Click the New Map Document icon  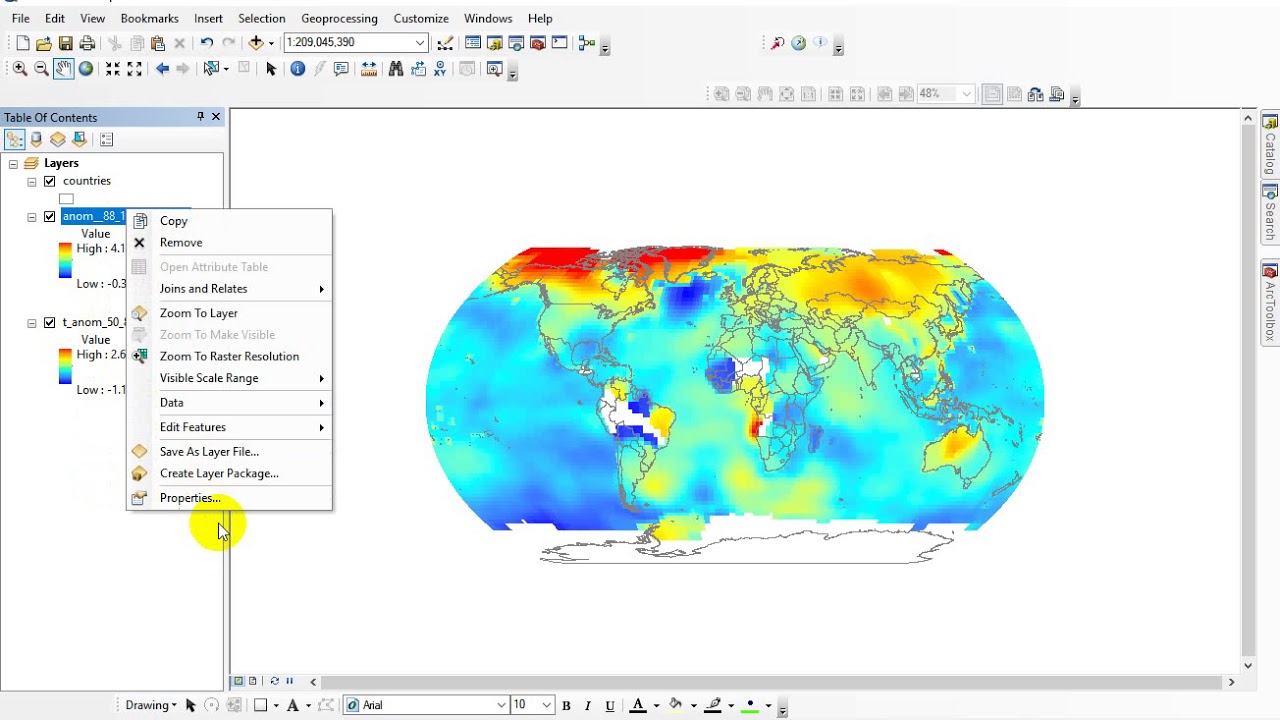point(22,43)
